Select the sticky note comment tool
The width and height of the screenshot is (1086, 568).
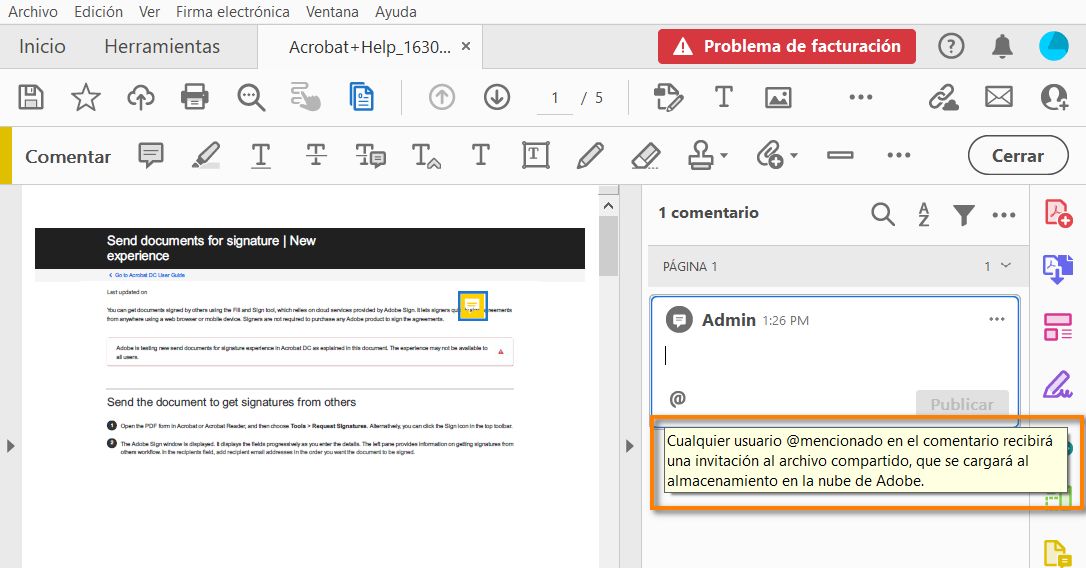pos(151,156)
